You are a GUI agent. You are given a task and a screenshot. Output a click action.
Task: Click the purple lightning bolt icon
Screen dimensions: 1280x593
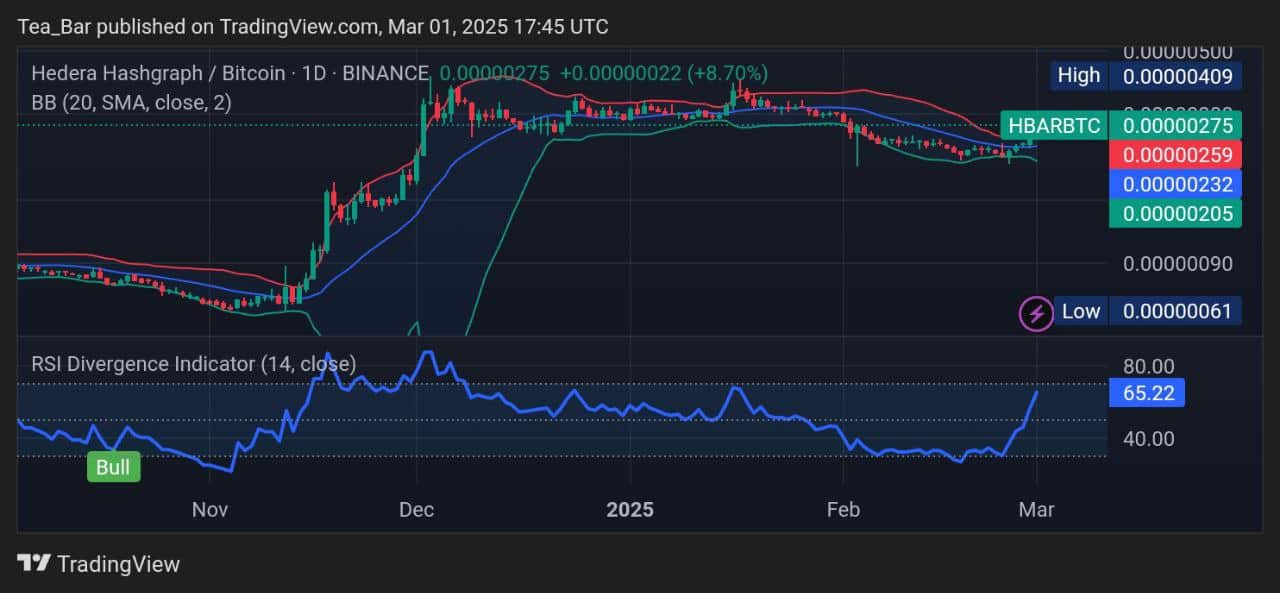coord(1036,313)
